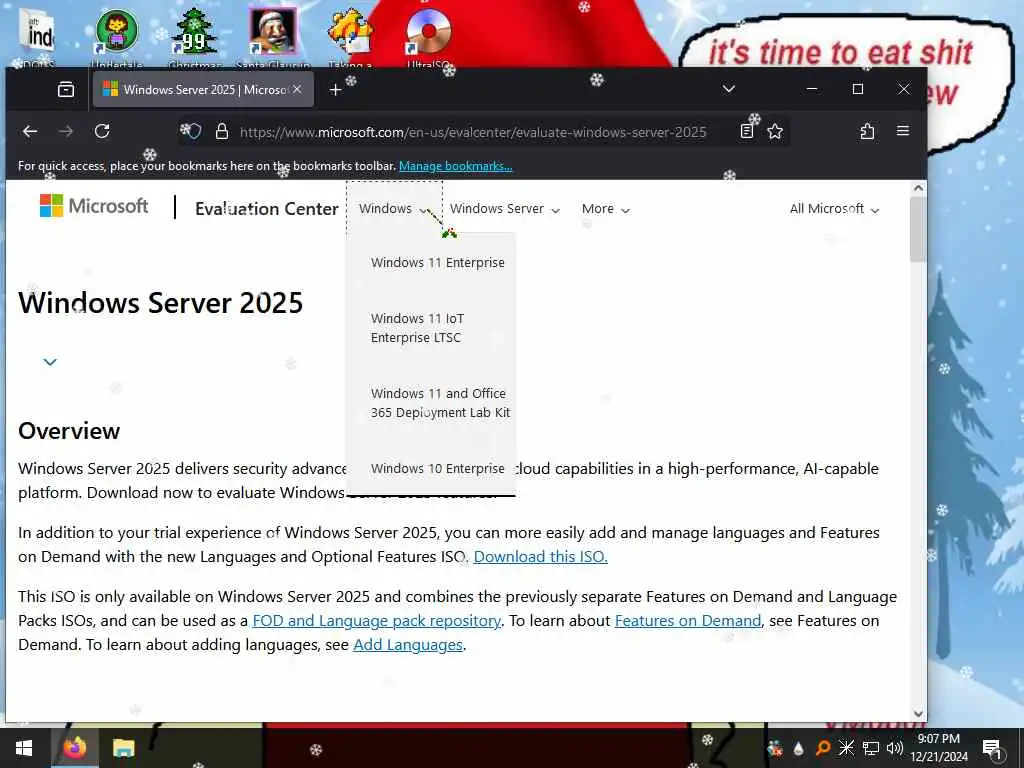Open the Christmas tree desktop shortcut

click(x=195, y=38)
